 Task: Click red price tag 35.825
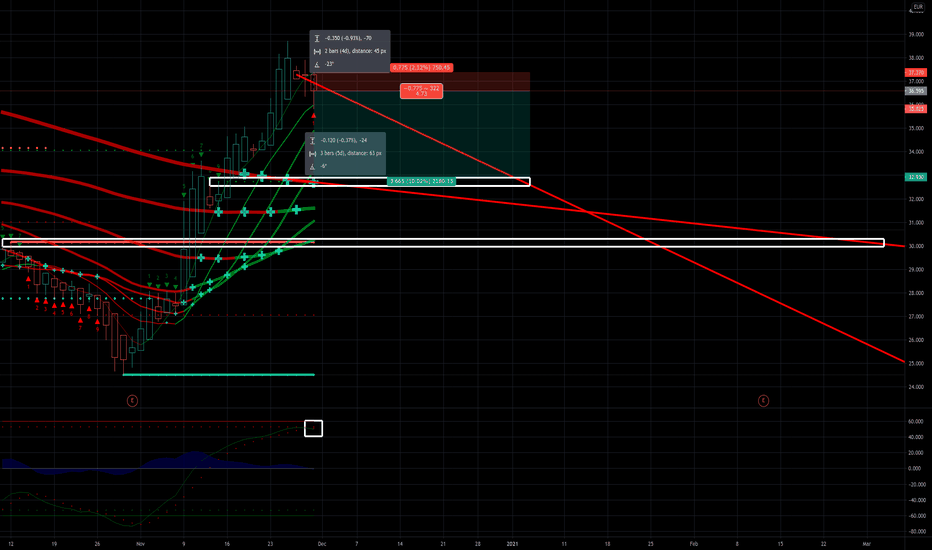915,109
